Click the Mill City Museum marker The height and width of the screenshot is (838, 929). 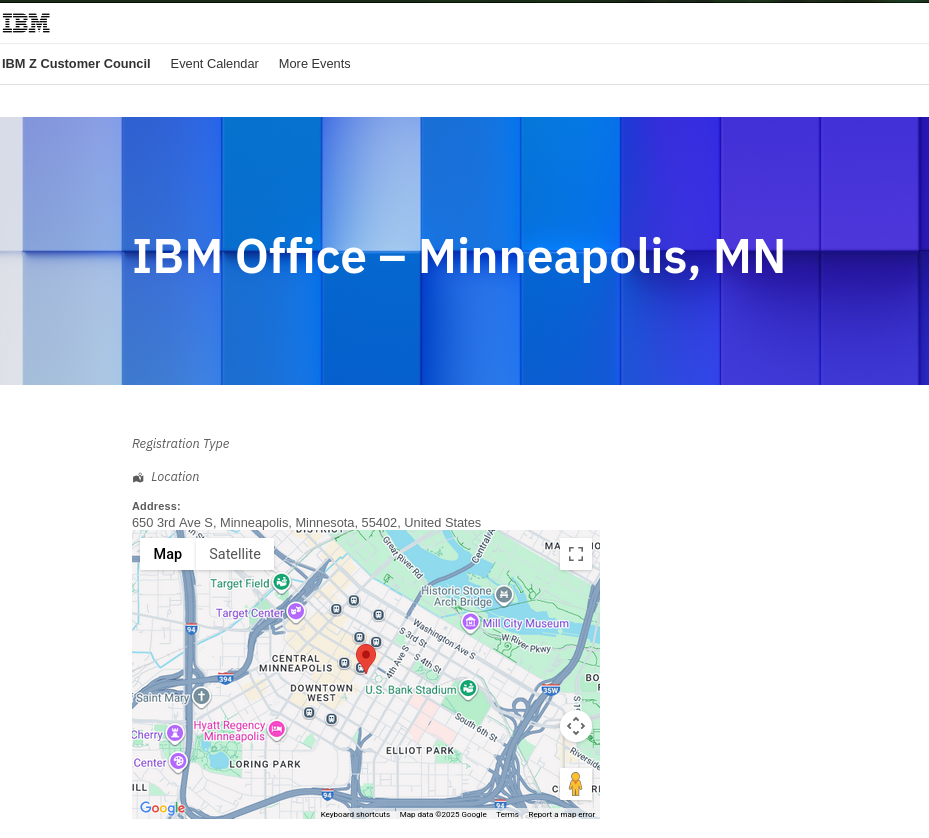point(470,622)
